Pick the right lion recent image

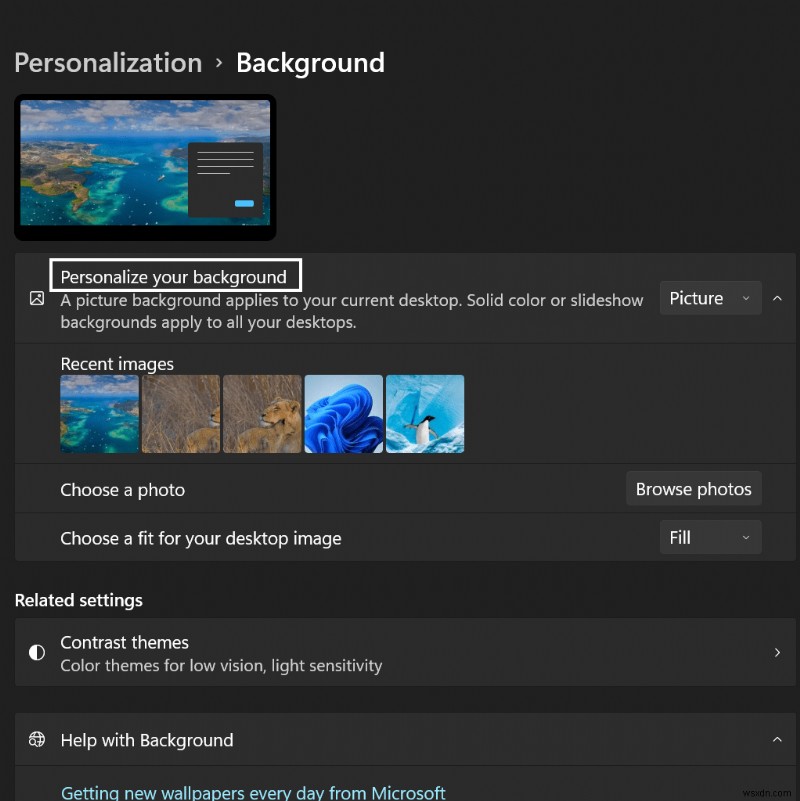point(262,414)
